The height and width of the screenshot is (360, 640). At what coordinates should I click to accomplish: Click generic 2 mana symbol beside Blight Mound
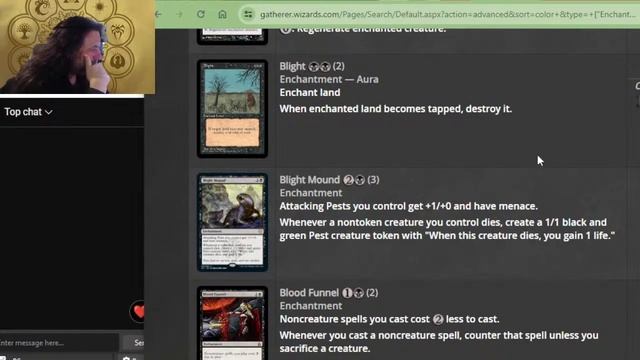pyautogui.click(x=348, y=180)
